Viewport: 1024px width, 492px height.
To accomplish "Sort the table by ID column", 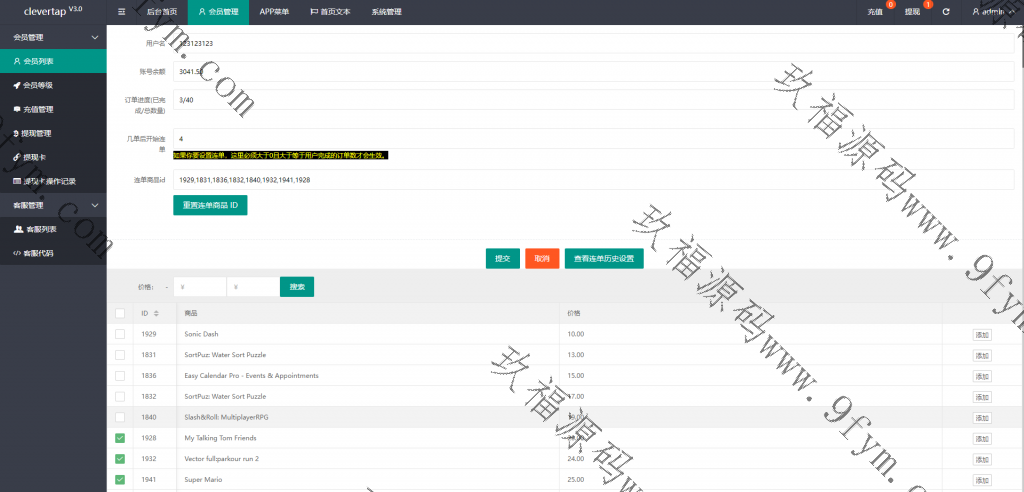I will point(156,314).
